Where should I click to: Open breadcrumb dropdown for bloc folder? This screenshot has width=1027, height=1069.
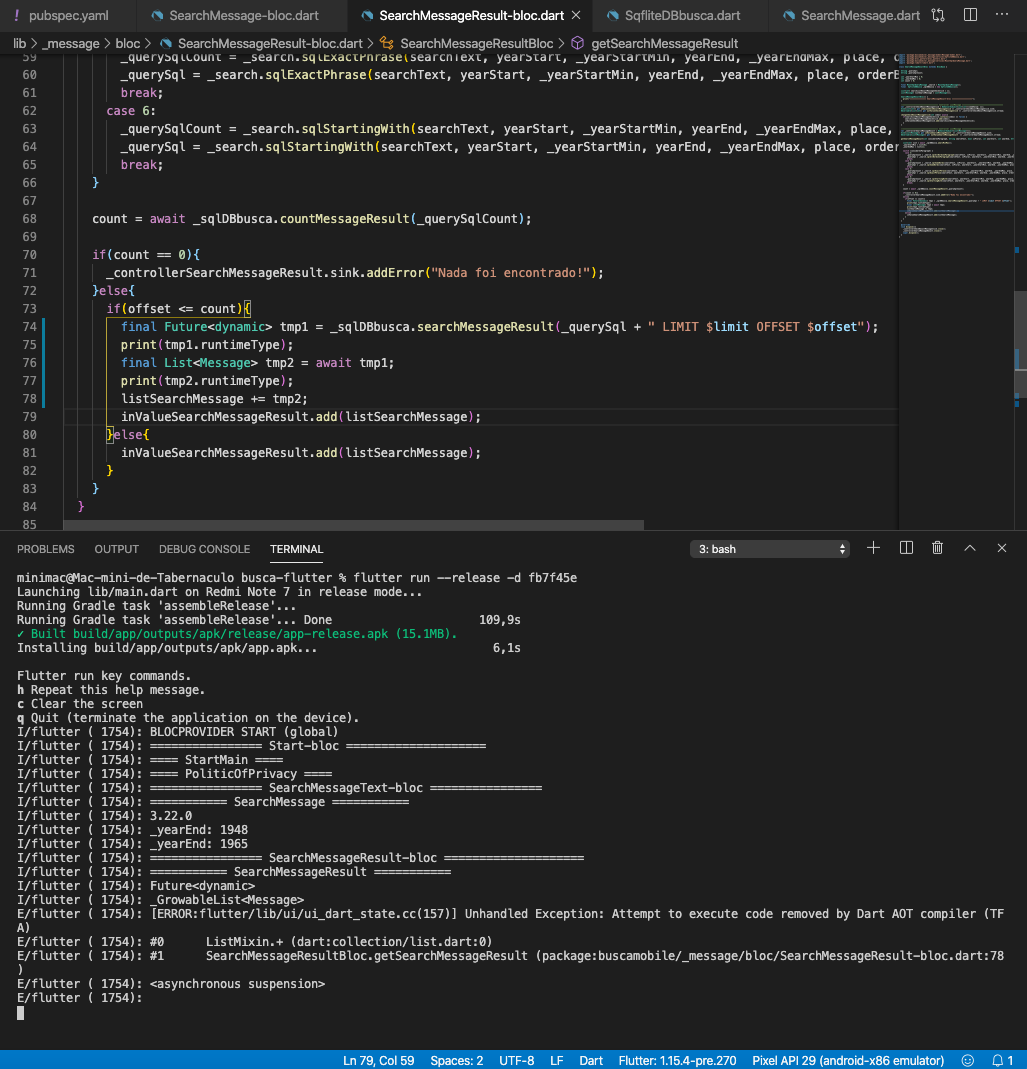127,43
